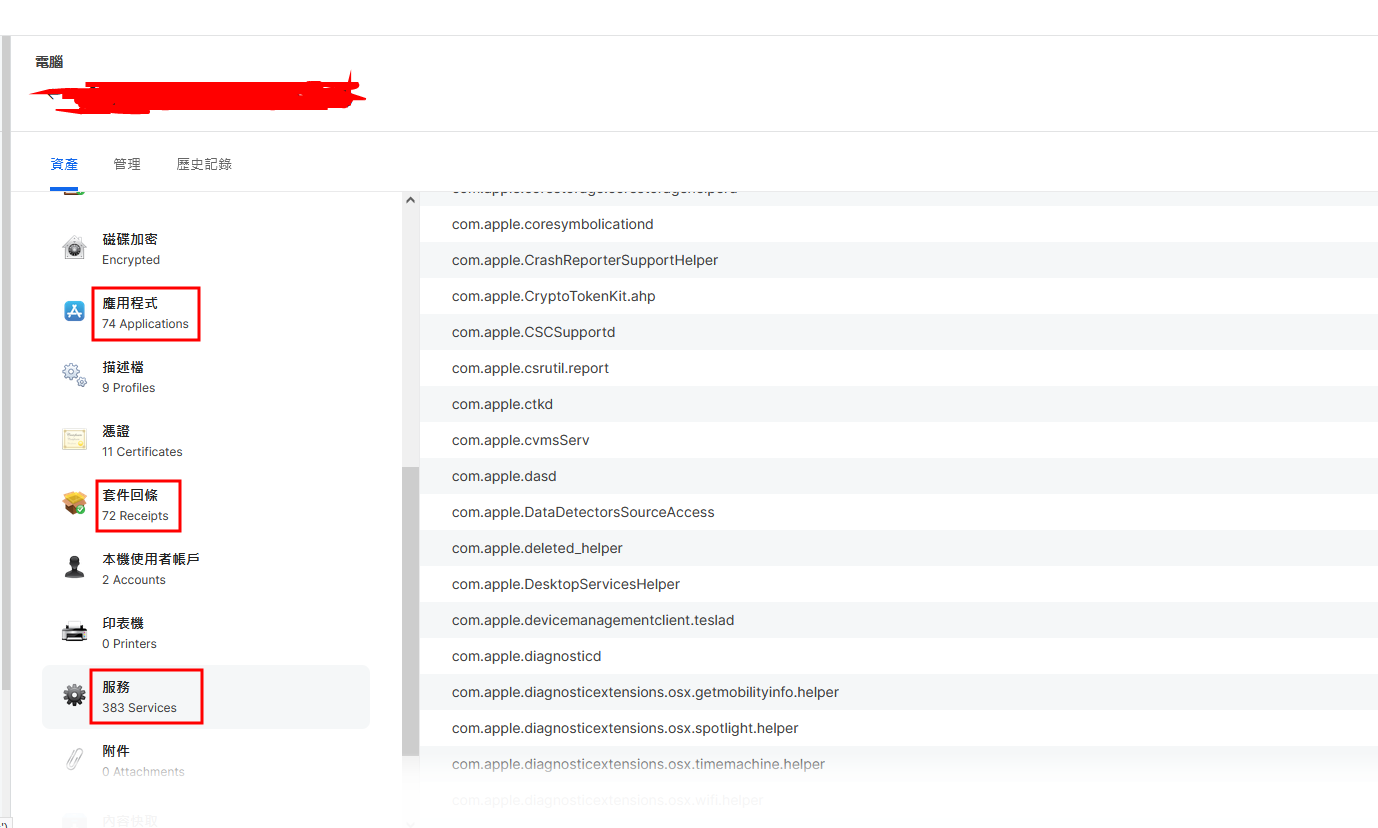Switch to the 資產 tab
The width and height of the screenshot is (1378, 828).
(x=64, y=164)
